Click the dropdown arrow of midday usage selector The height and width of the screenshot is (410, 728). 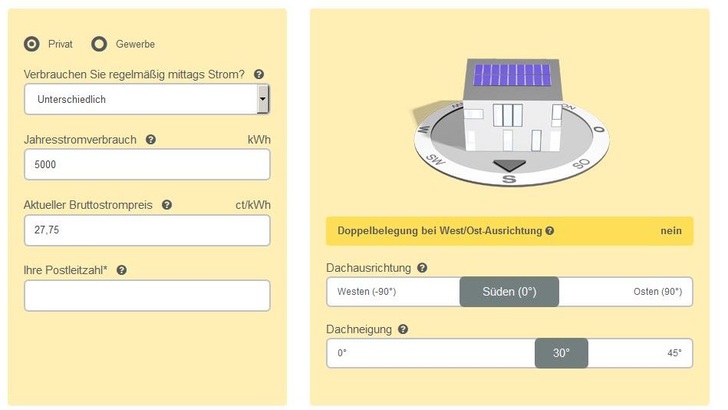coord(263,100)
